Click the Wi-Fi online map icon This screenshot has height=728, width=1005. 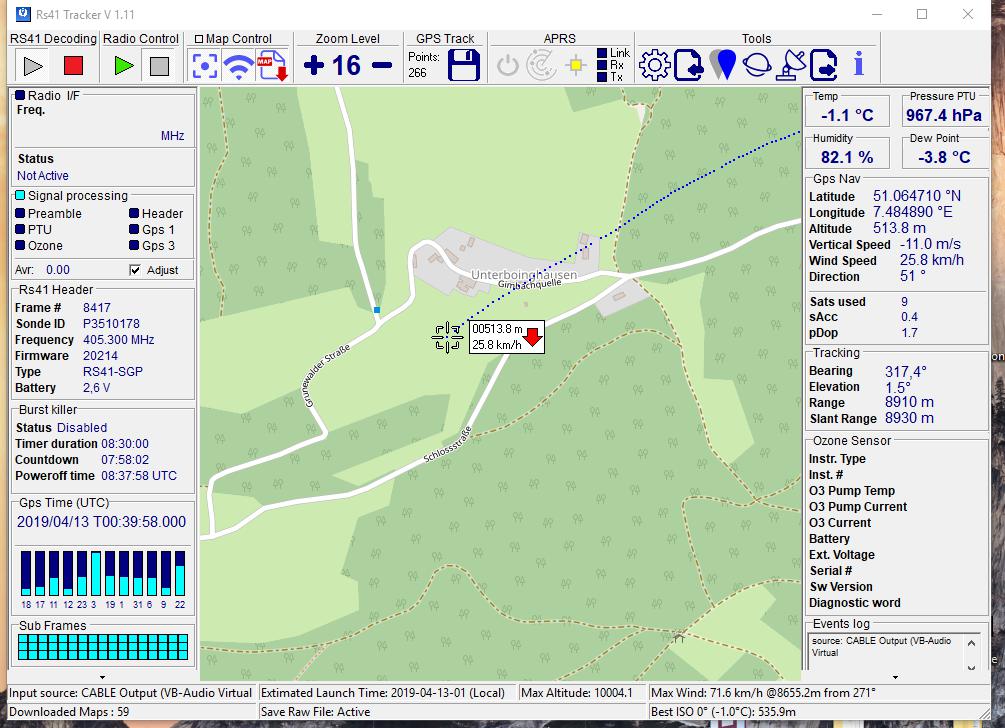coord(238,66)
